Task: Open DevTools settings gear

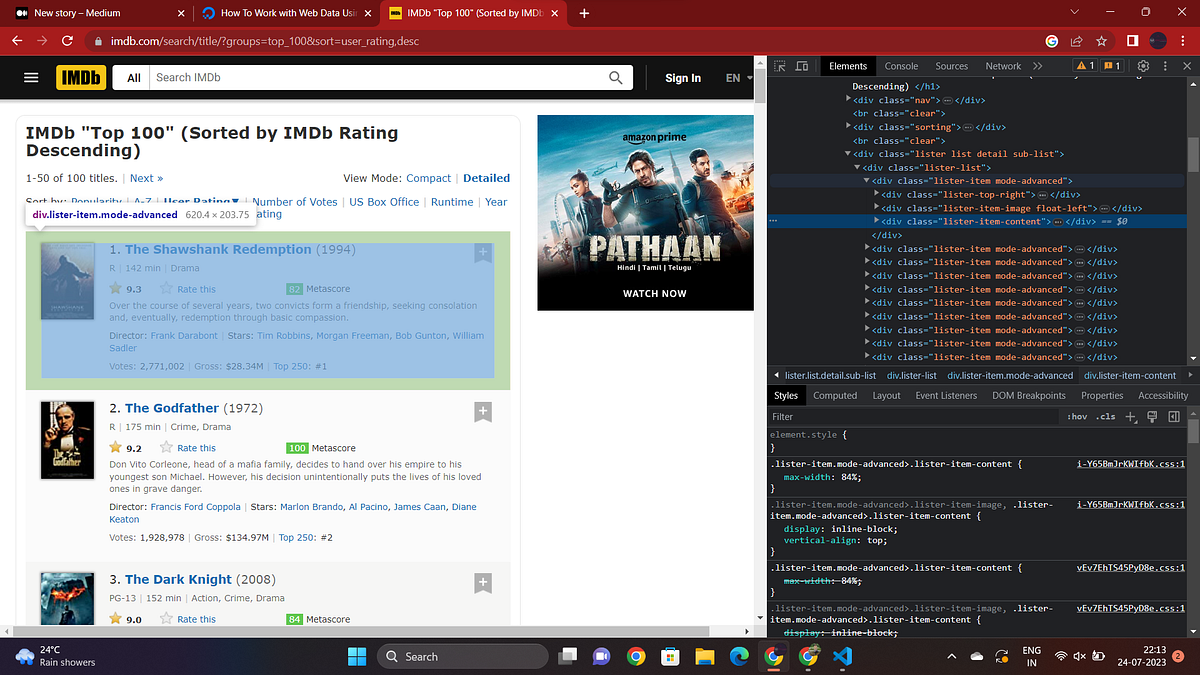Action: click(1143, 66)
